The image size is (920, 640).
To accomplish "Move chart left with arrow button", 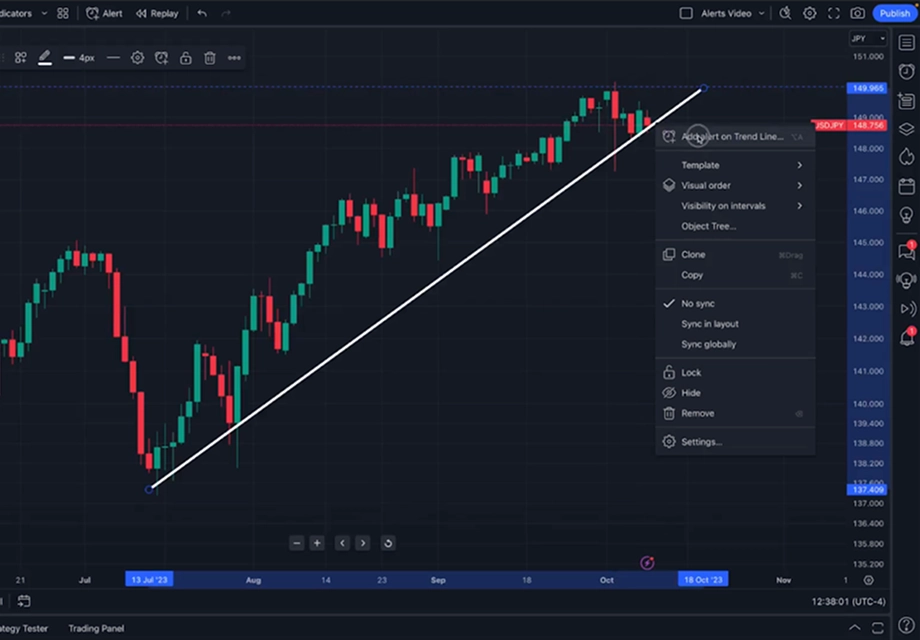I will coord(343,543).
